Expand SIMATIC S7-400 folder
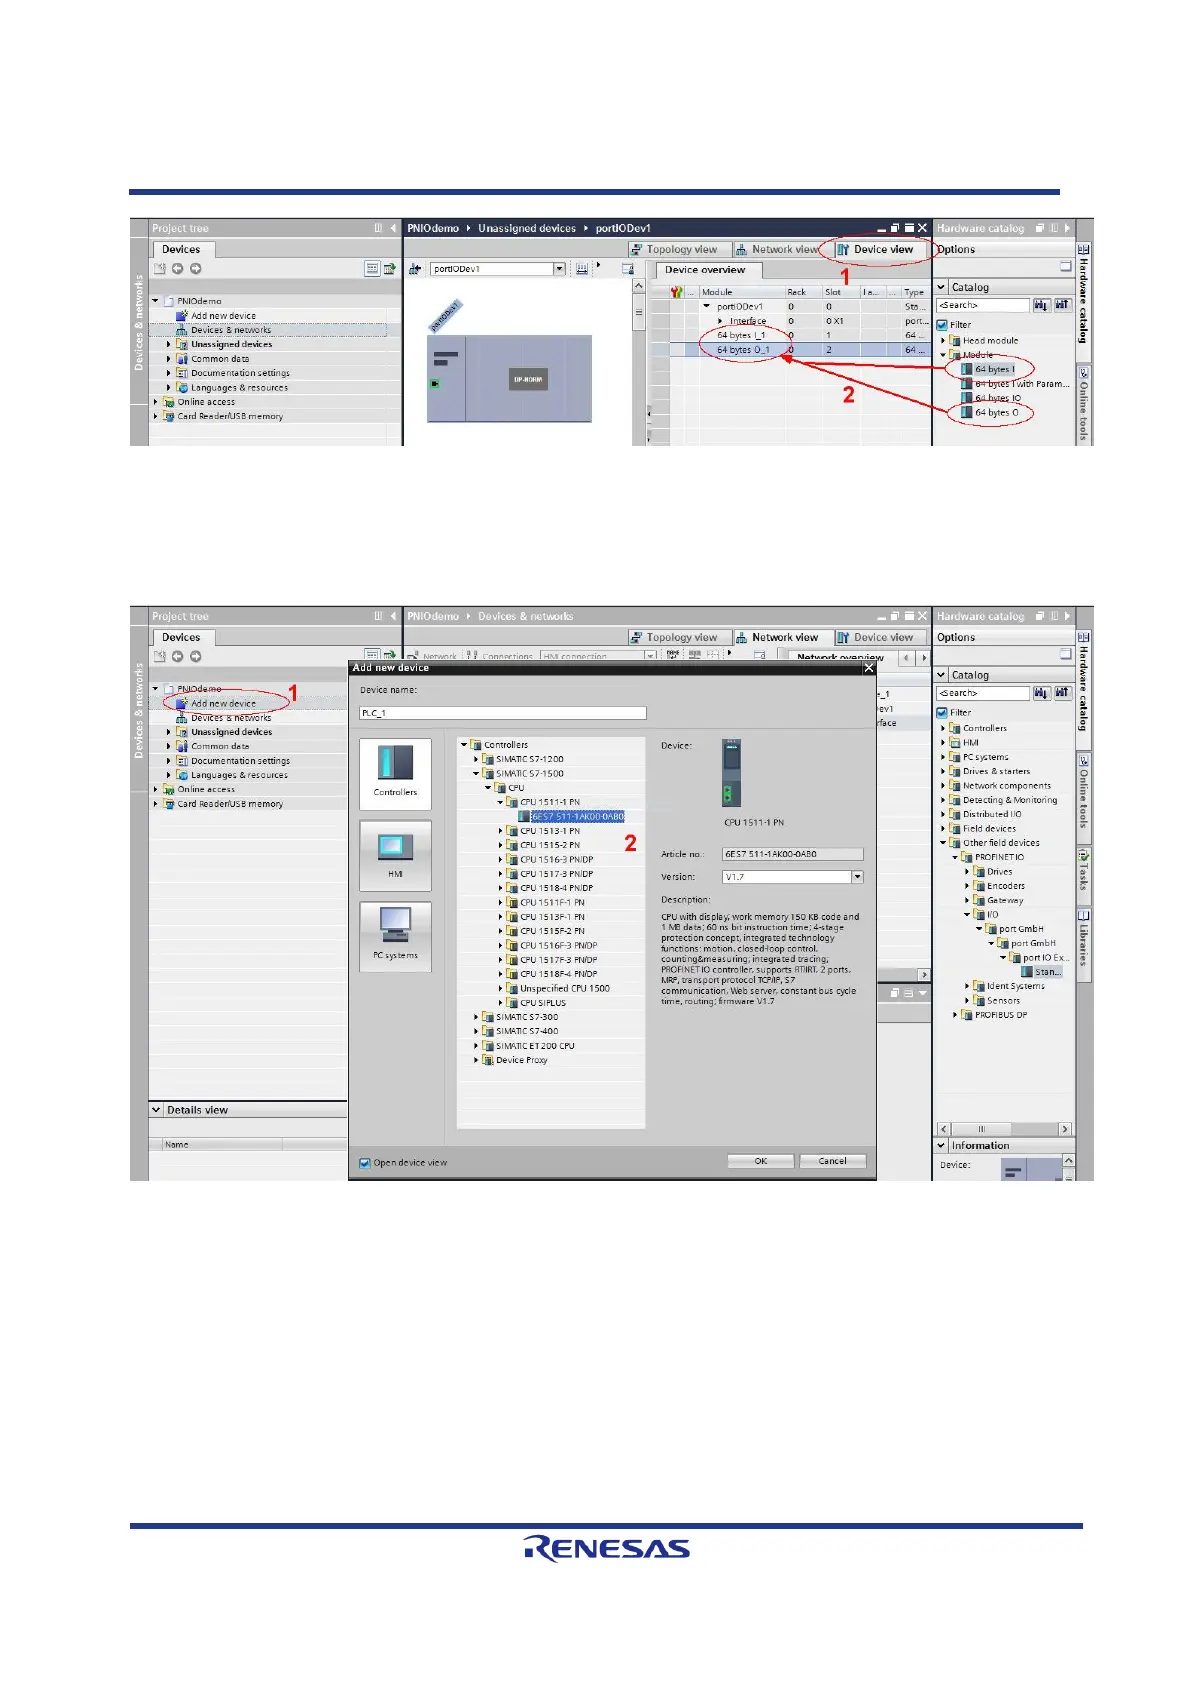Viewport: 1191px width, 1684px height. click(476, 1031)
